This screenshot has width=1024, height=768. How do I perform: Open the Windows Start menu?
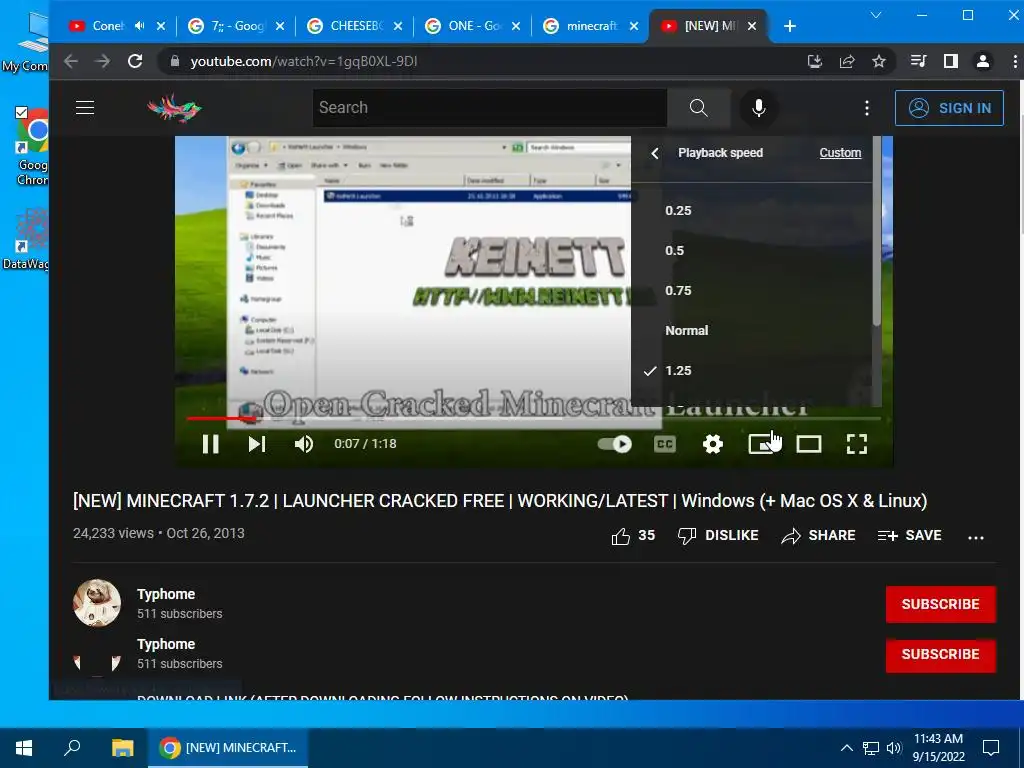(24, 748)
